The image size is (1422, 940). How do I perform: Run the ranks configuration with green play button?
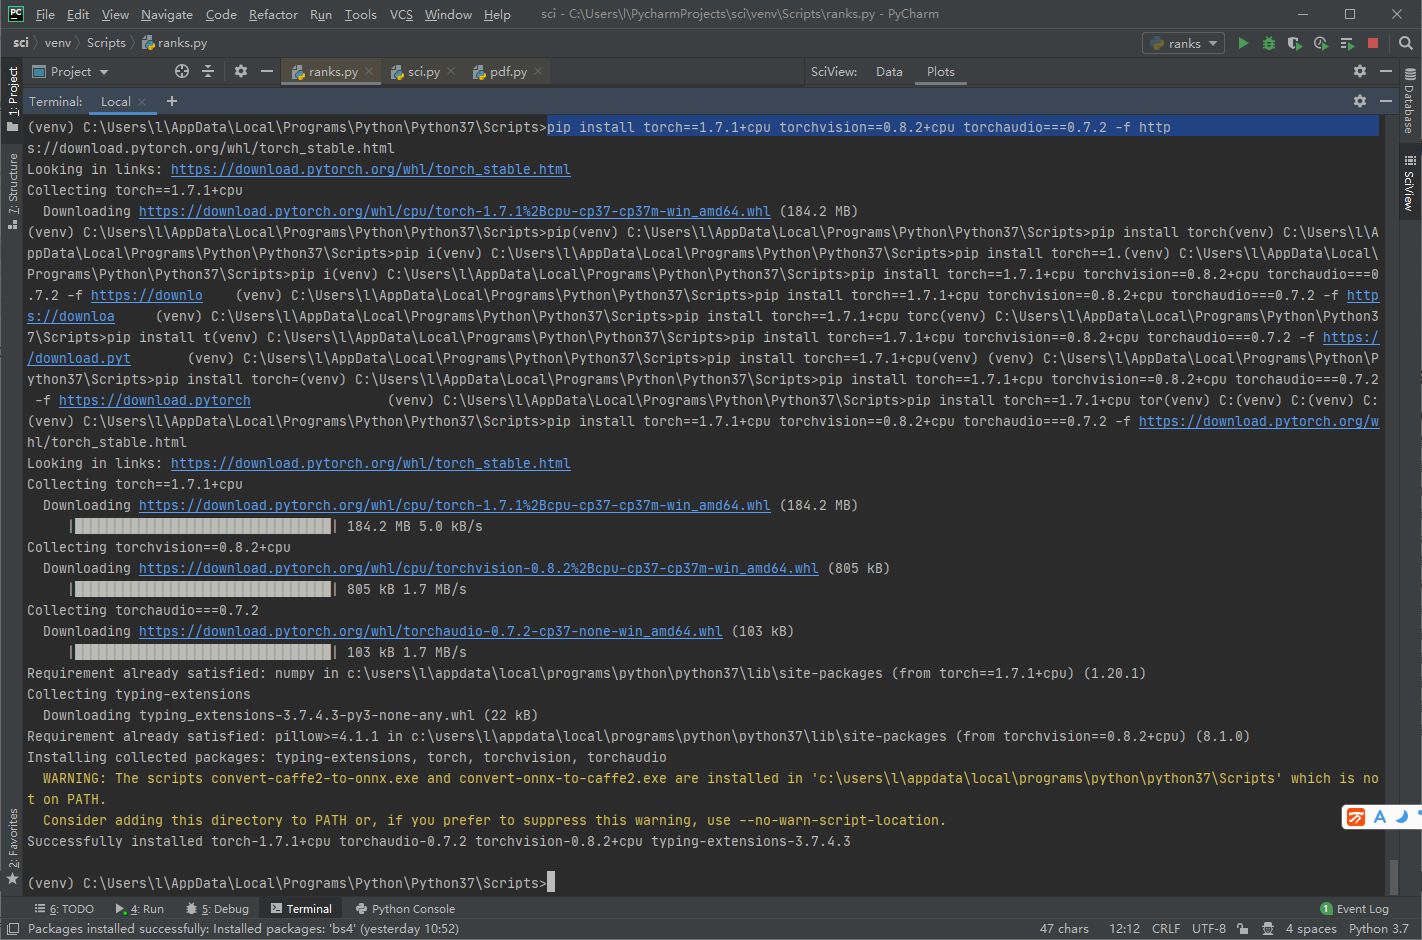click(x=1243, y=43)
